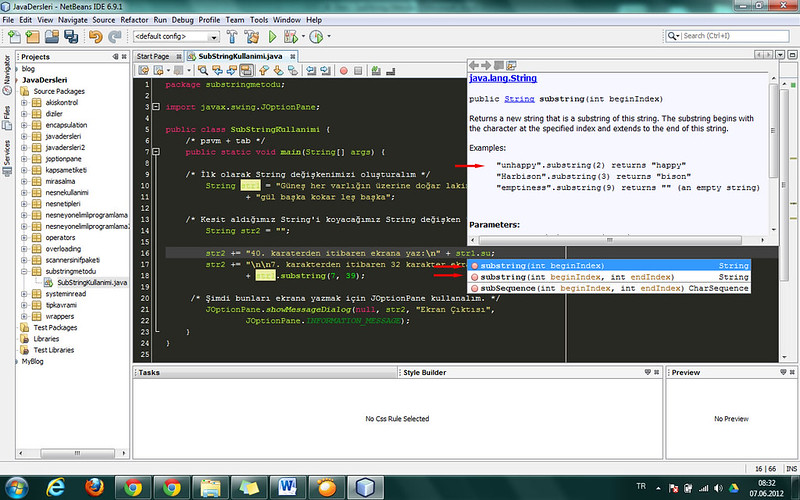
Task: Go back in the Javadoc popup
Action: coord(474,65)
